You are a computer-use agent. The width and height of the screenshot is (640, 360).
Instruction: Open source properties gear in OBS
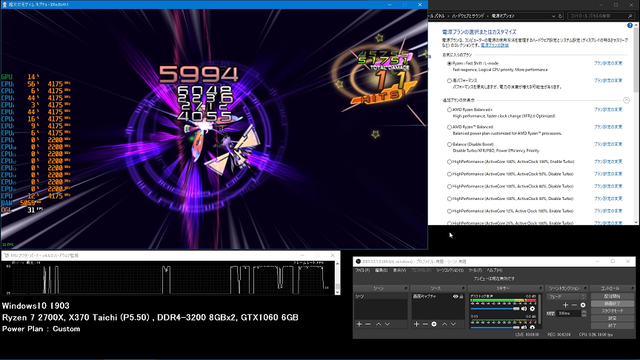[434, 324]
